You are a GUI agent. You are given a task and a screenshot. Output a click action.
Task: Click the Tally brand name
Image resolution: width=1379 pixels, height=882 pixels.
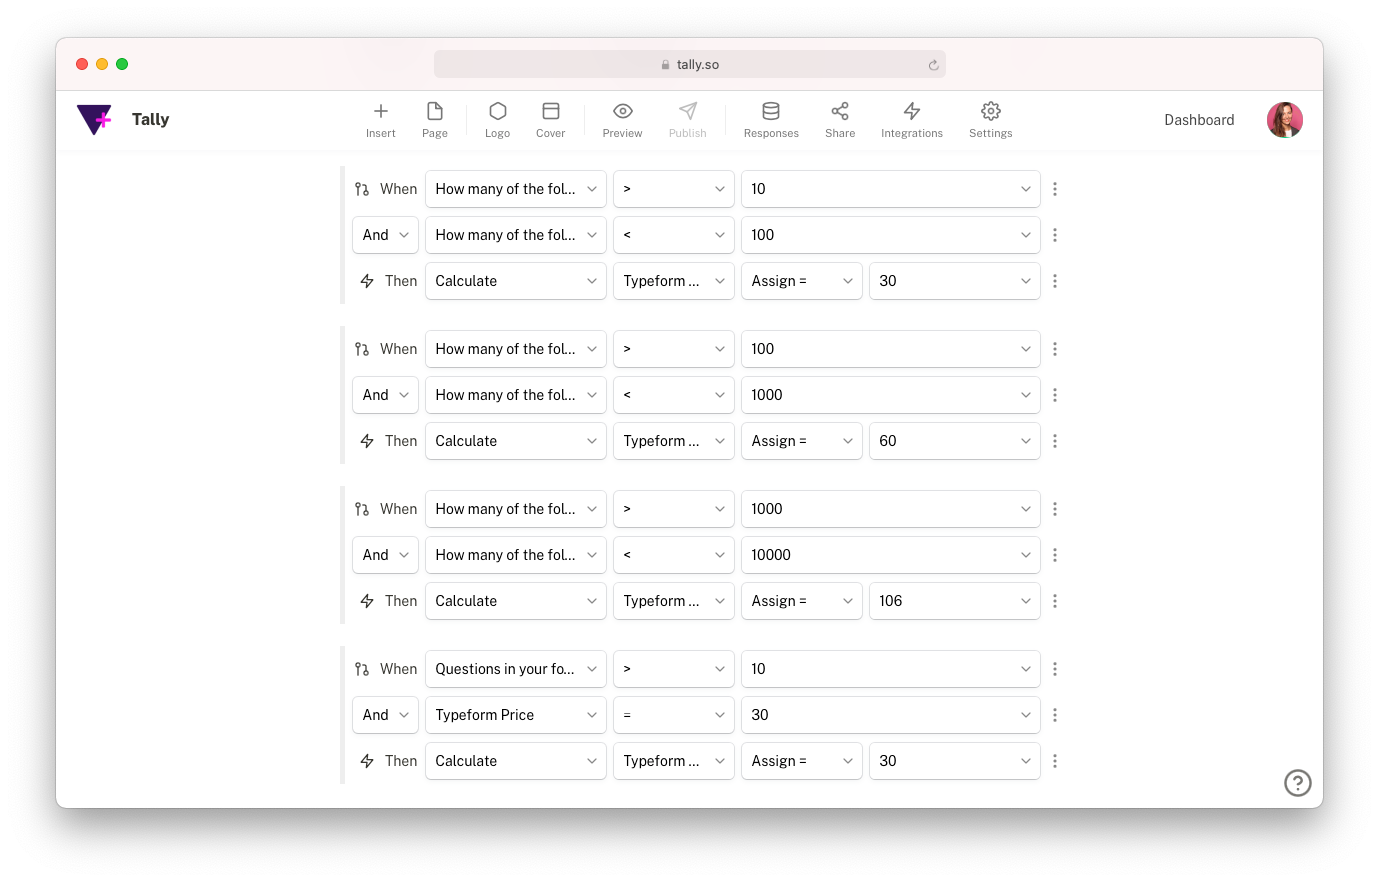(x=150, y=119)
